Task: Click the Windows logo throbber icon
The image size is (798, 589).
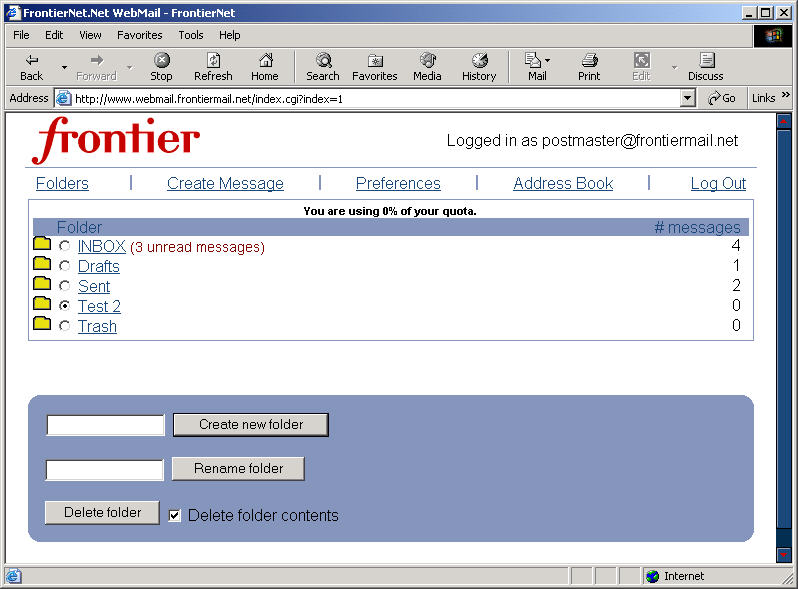Action: 773,36
